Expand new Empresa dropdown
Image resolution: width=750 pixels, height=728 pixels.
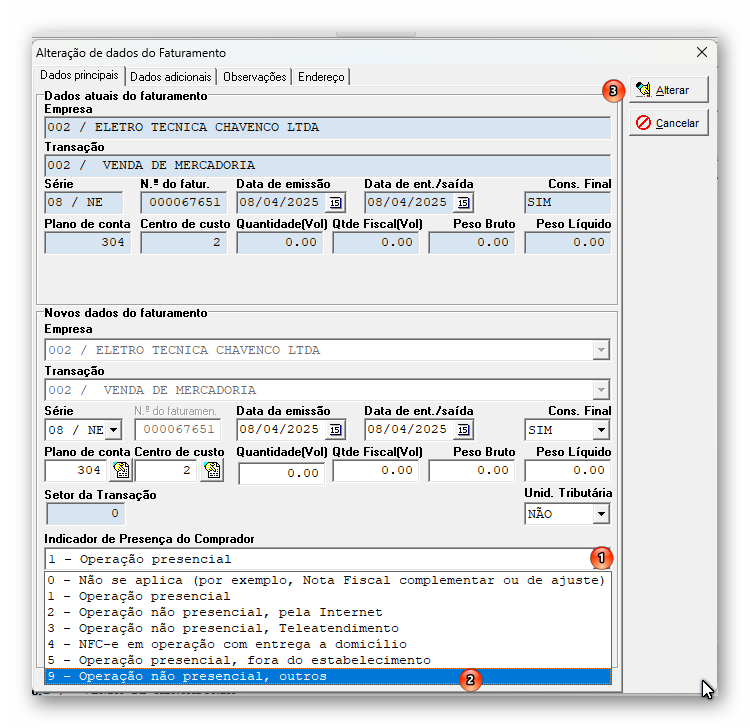click(601, 350)
